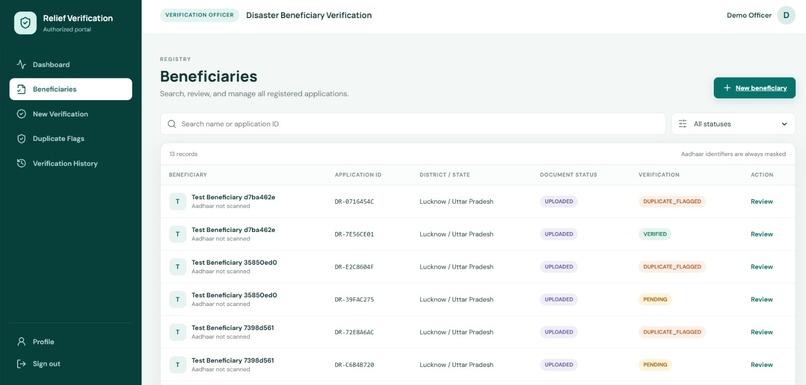Click the New beneficiary button
This screenshot has width=806, height=385.
coord(755,88)
